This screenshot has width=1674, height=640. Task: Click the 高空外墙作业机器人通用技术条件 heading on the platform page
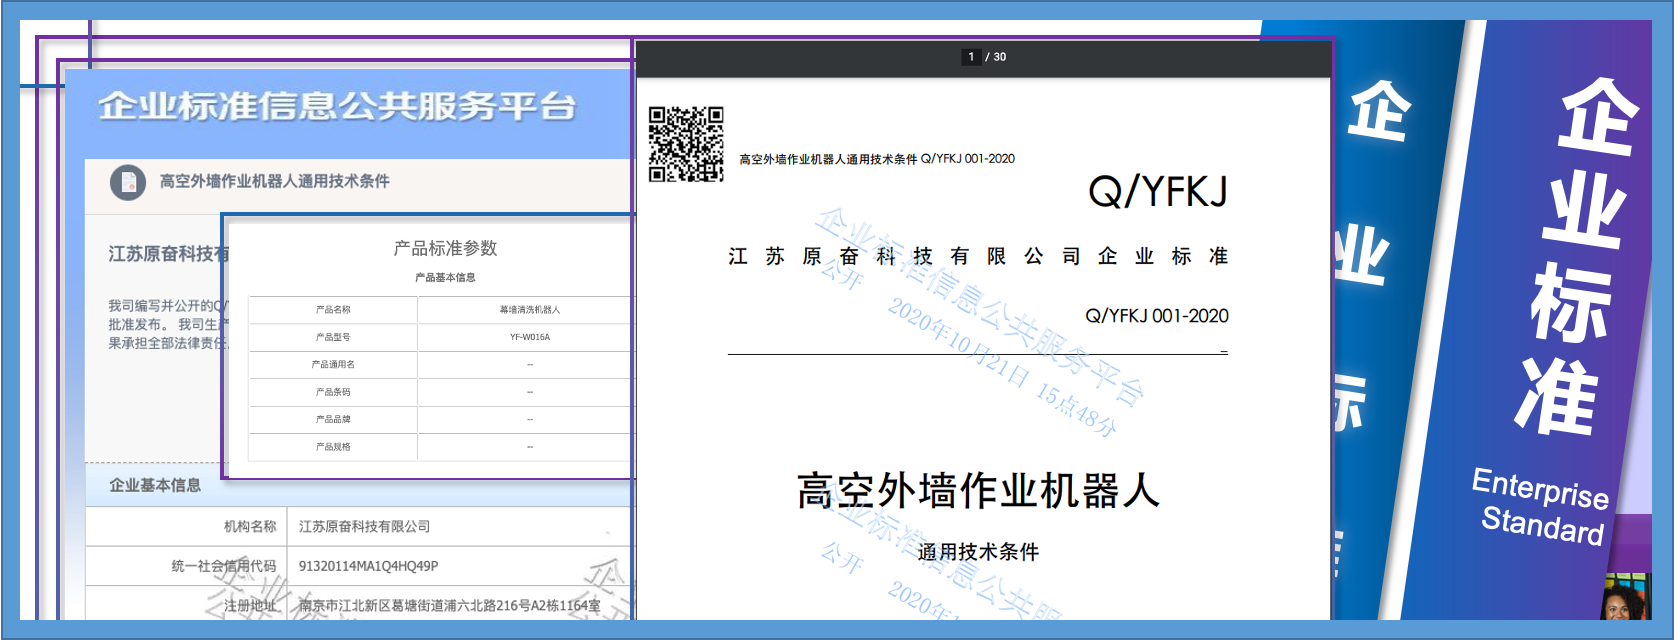click(275, 181)
